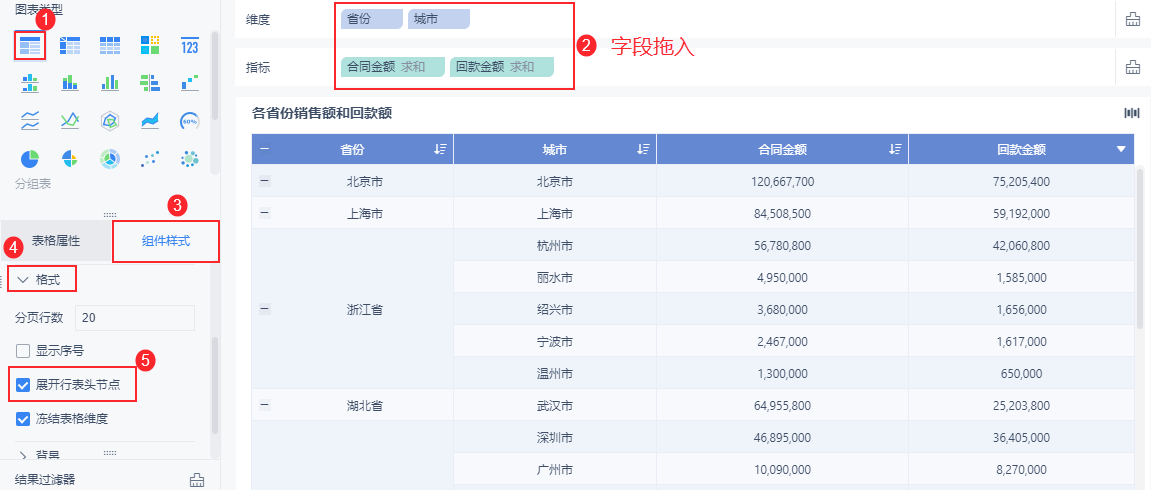Viewport: 1151px width, 490px height.
Task: Click the 省份 dimension field pill
Action: pos(371,20)
